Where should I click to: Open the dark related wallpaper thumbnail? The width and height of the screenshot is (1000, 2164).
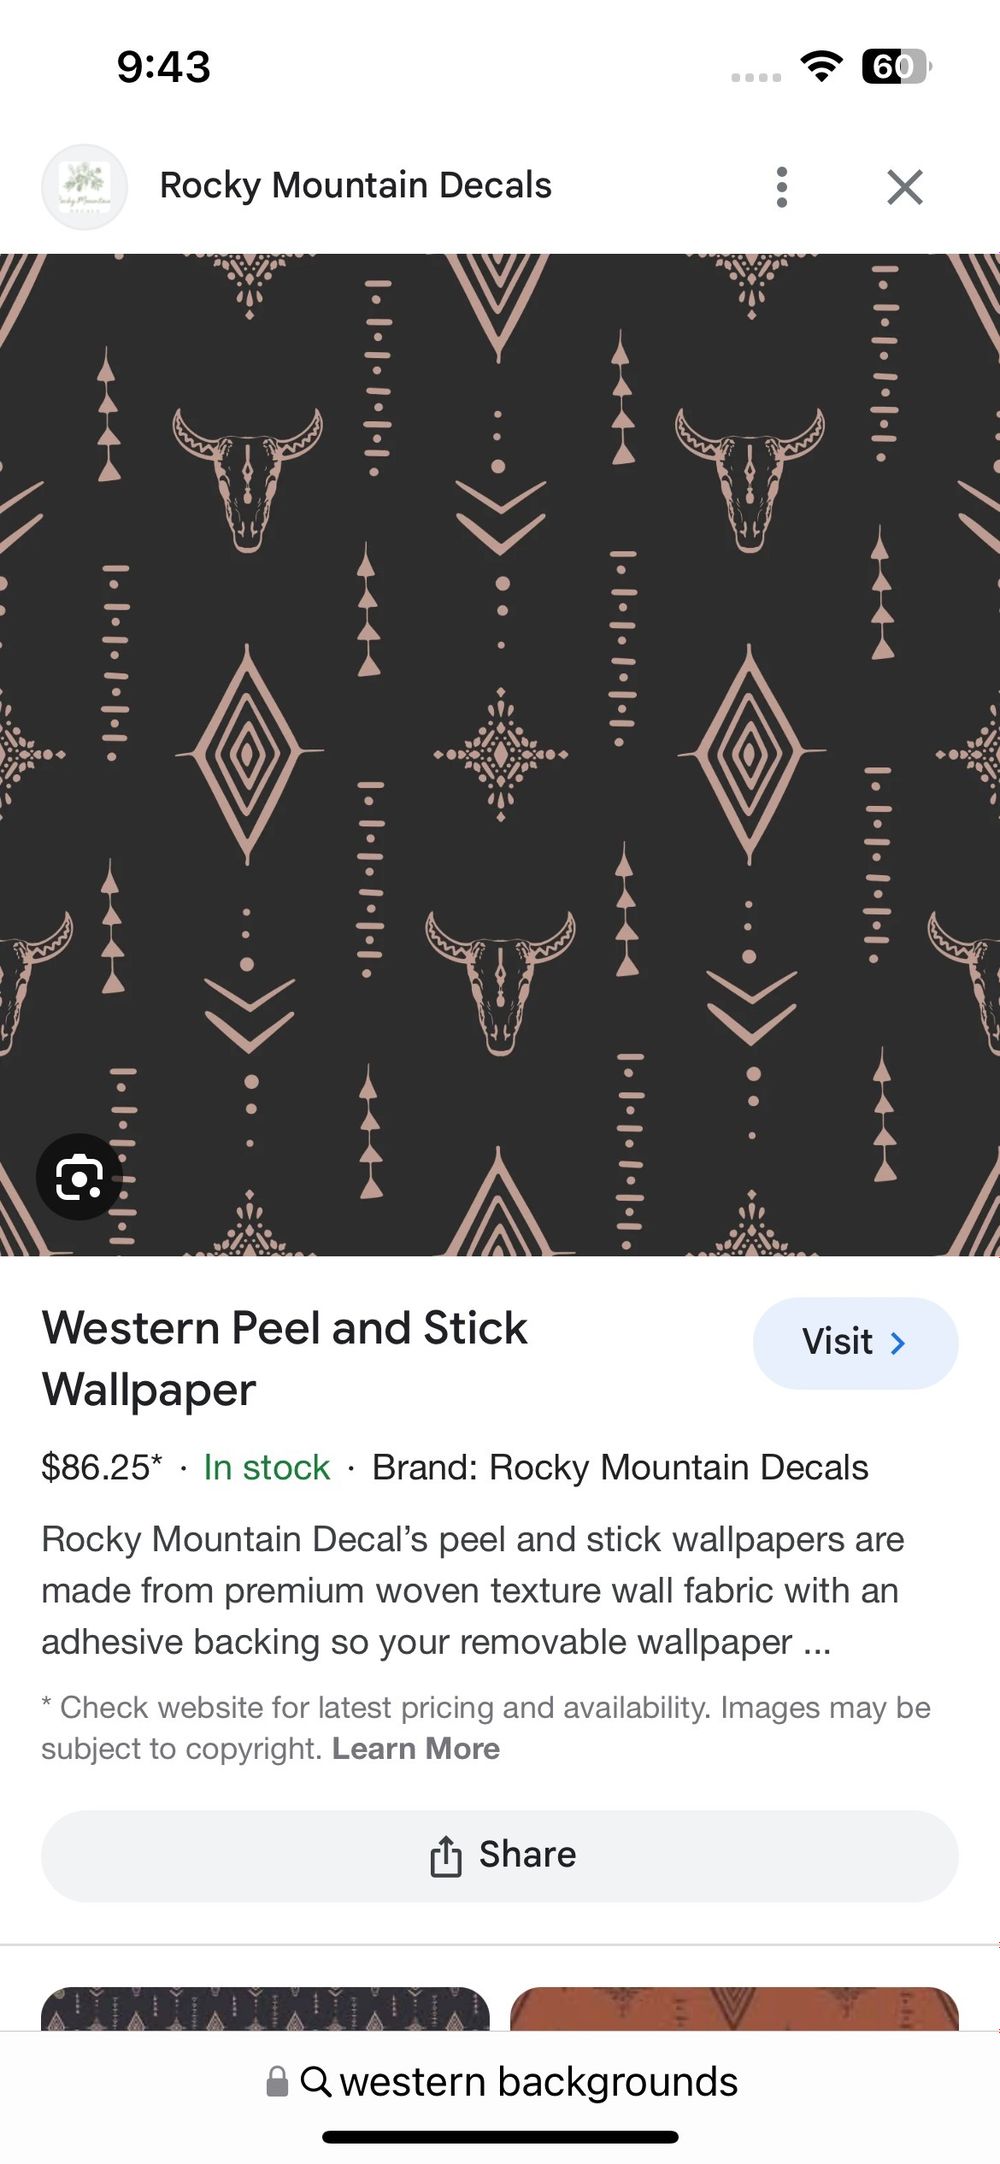point(265,2009)
